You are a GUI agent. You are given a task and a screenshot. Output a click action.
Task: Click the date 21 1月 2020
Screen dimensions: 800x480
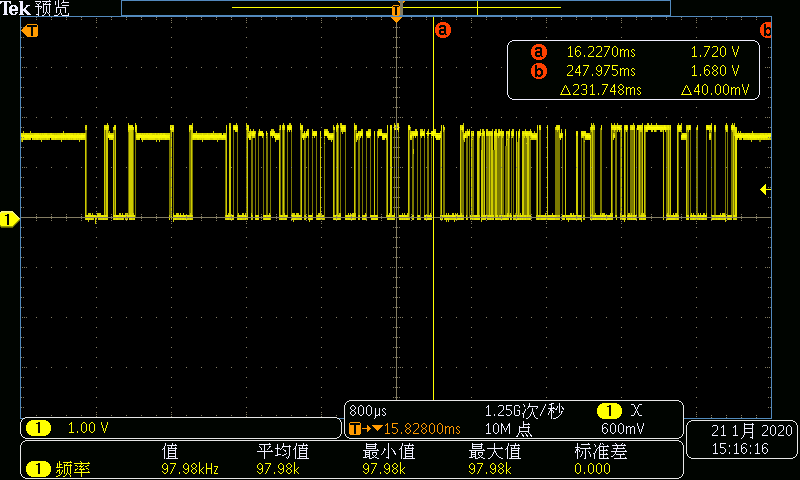tap(752, 431)
